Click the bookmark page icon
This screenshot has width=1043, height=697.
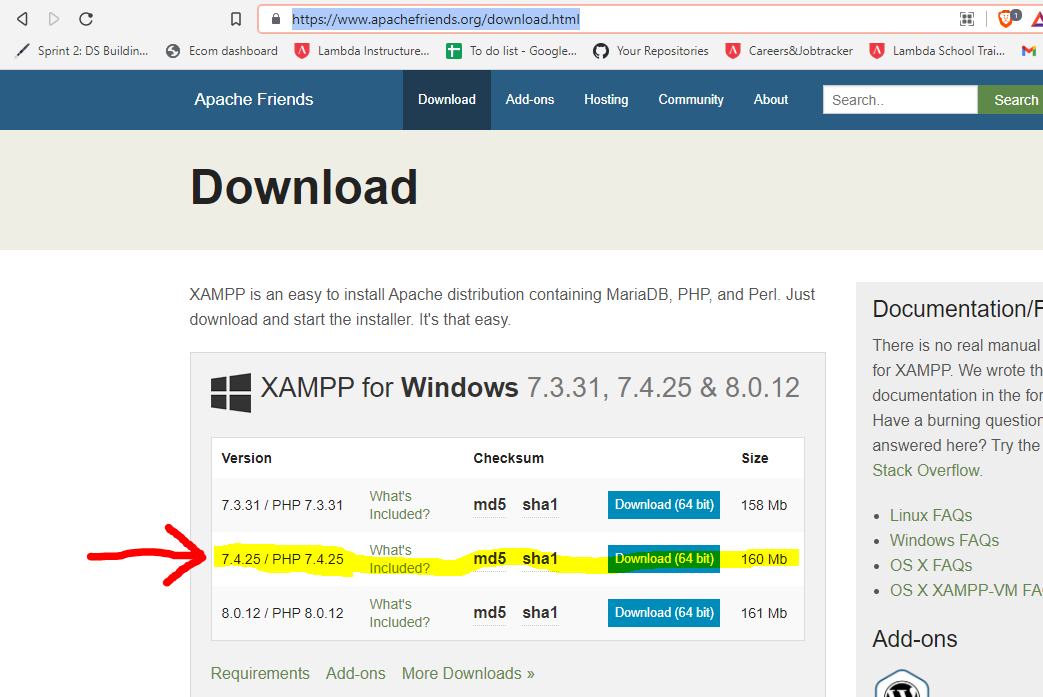point(236,19)
